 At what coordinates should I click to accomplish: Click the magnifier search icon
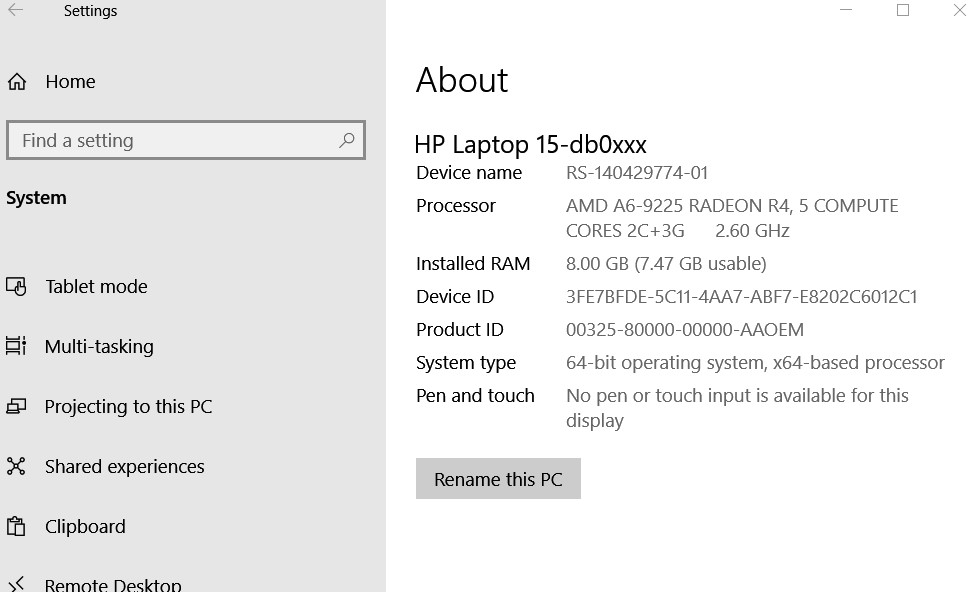click(x=346, y=140)
